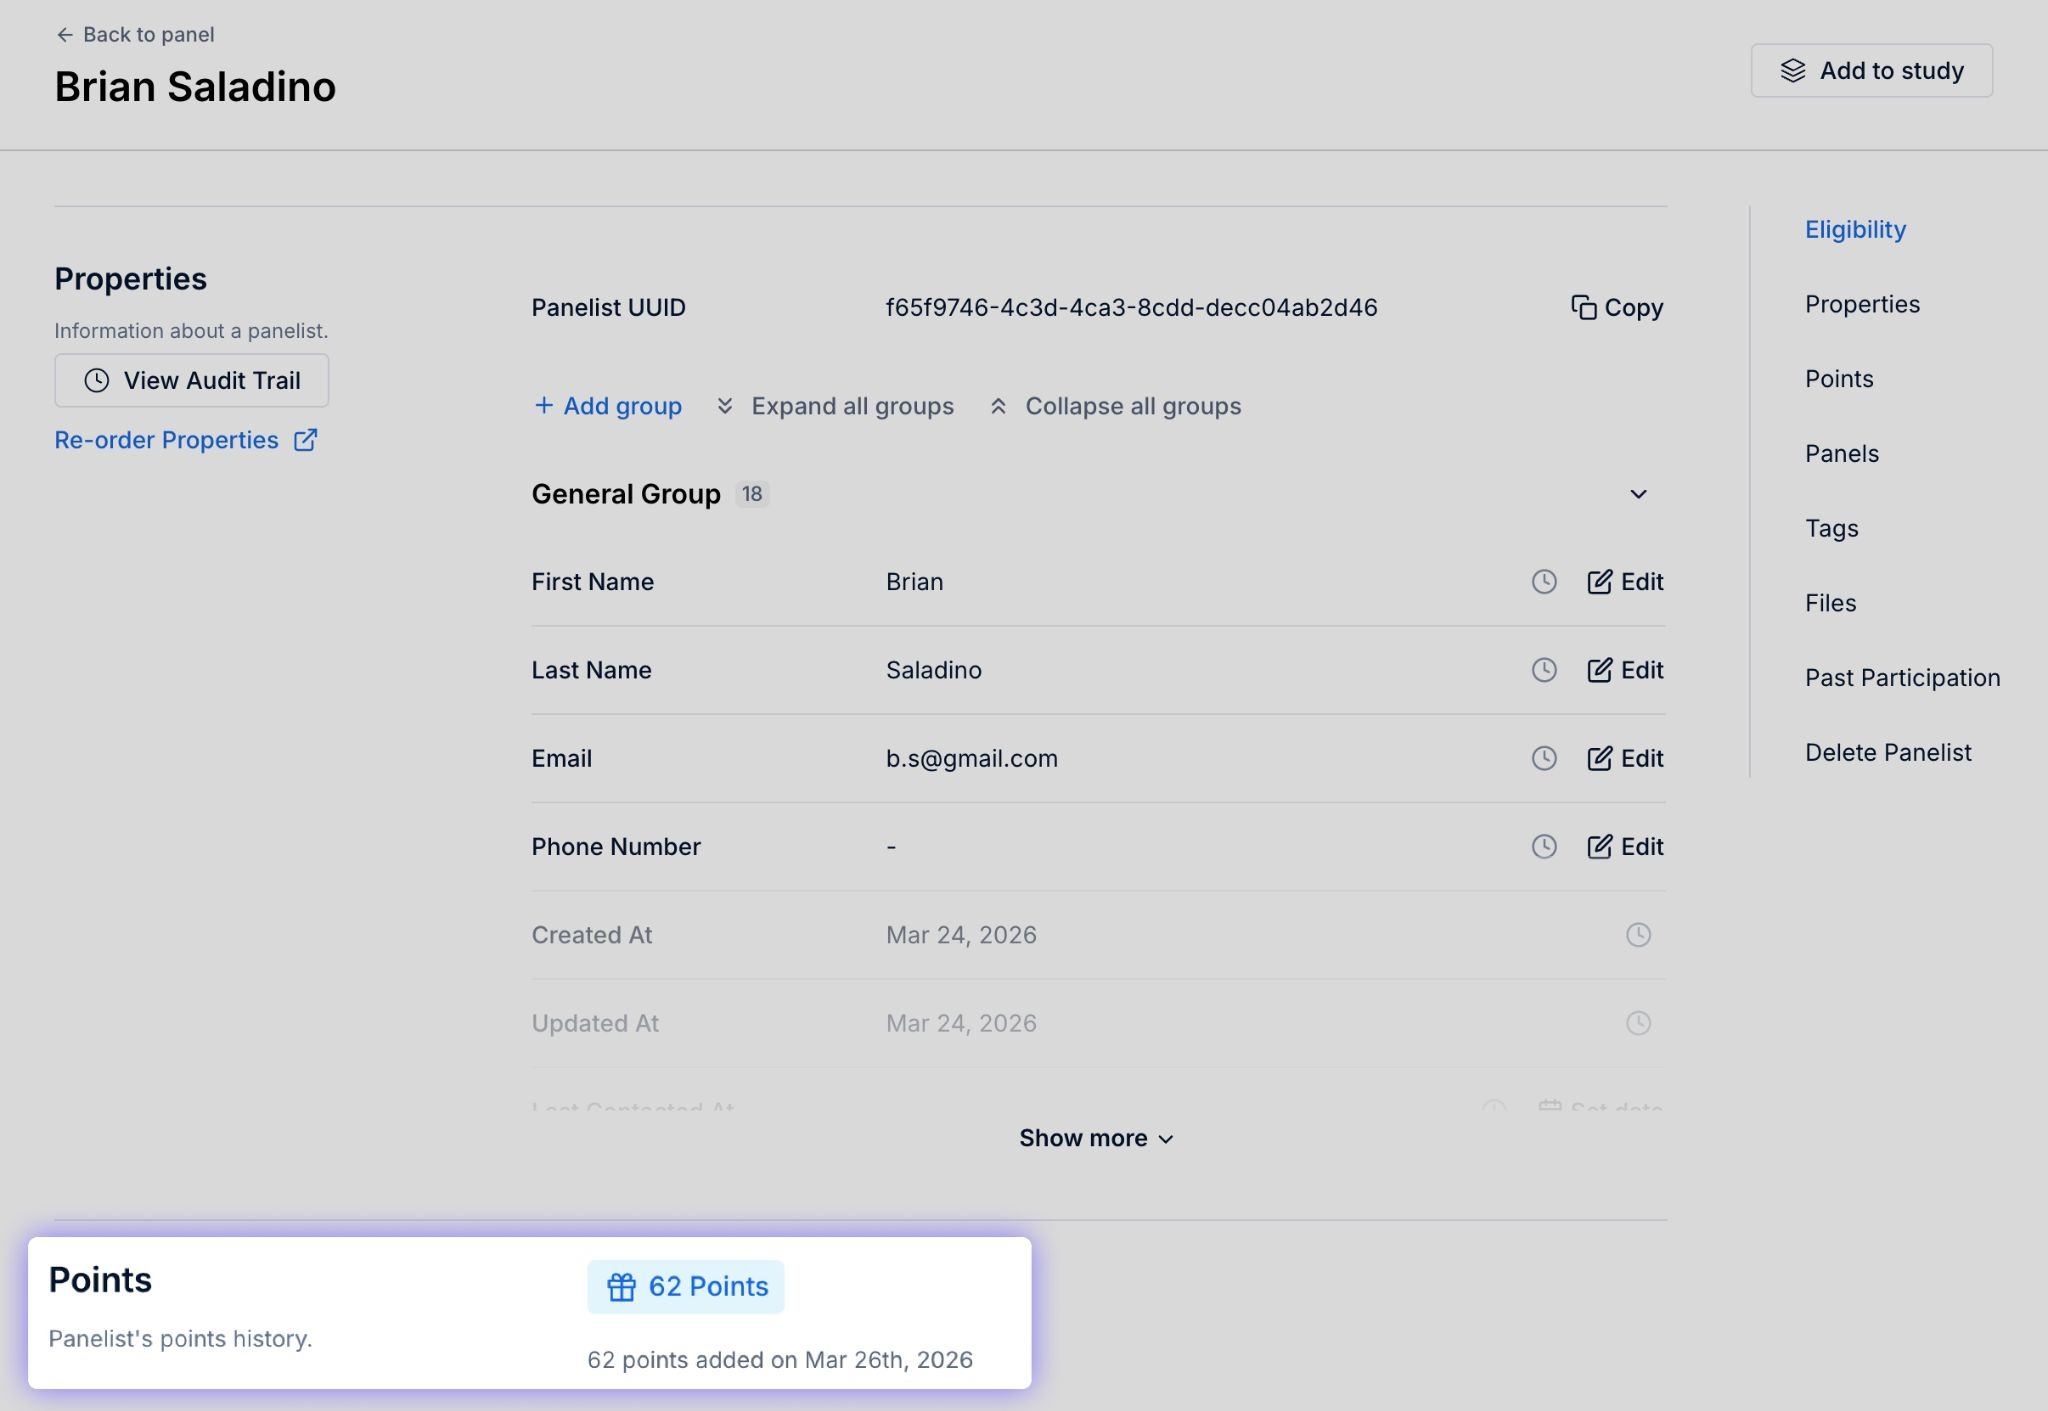Click the external link icon for Re-order Properties
2048x1411 pixels.
pos(305,440)
